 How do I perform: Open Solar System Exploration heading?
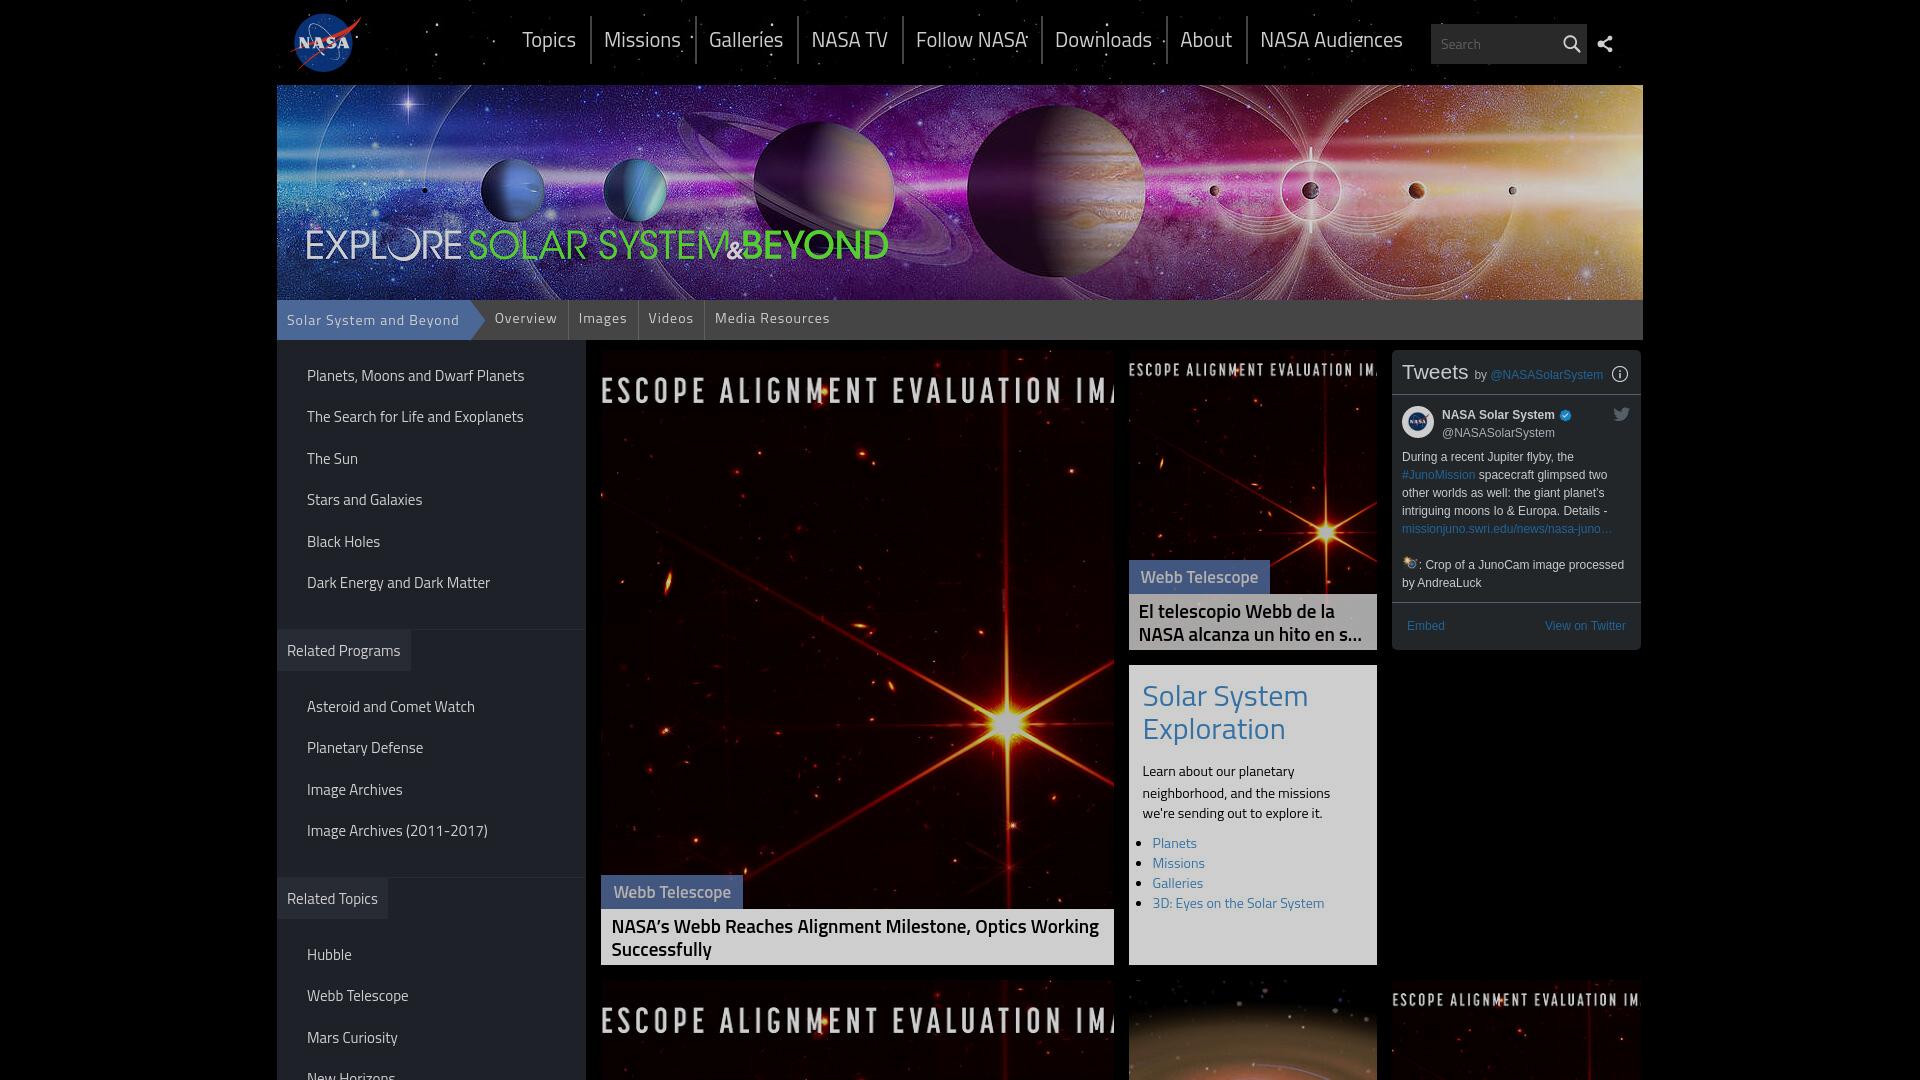(1225, 712)
